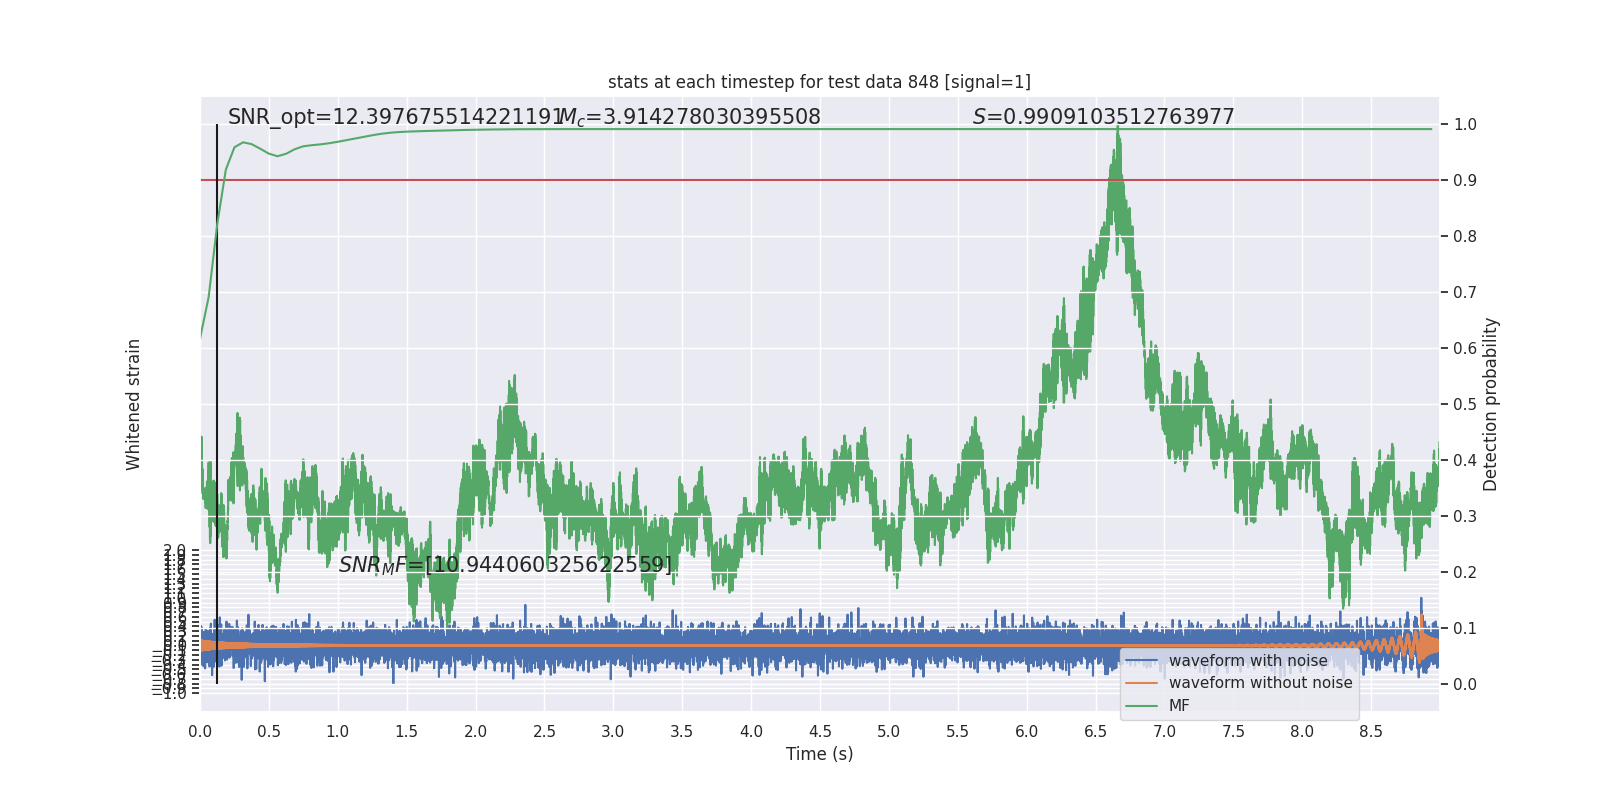
Task: Click the 1.5 tick on the time axis
Action: pyautogui.click(x=407, y=732)
